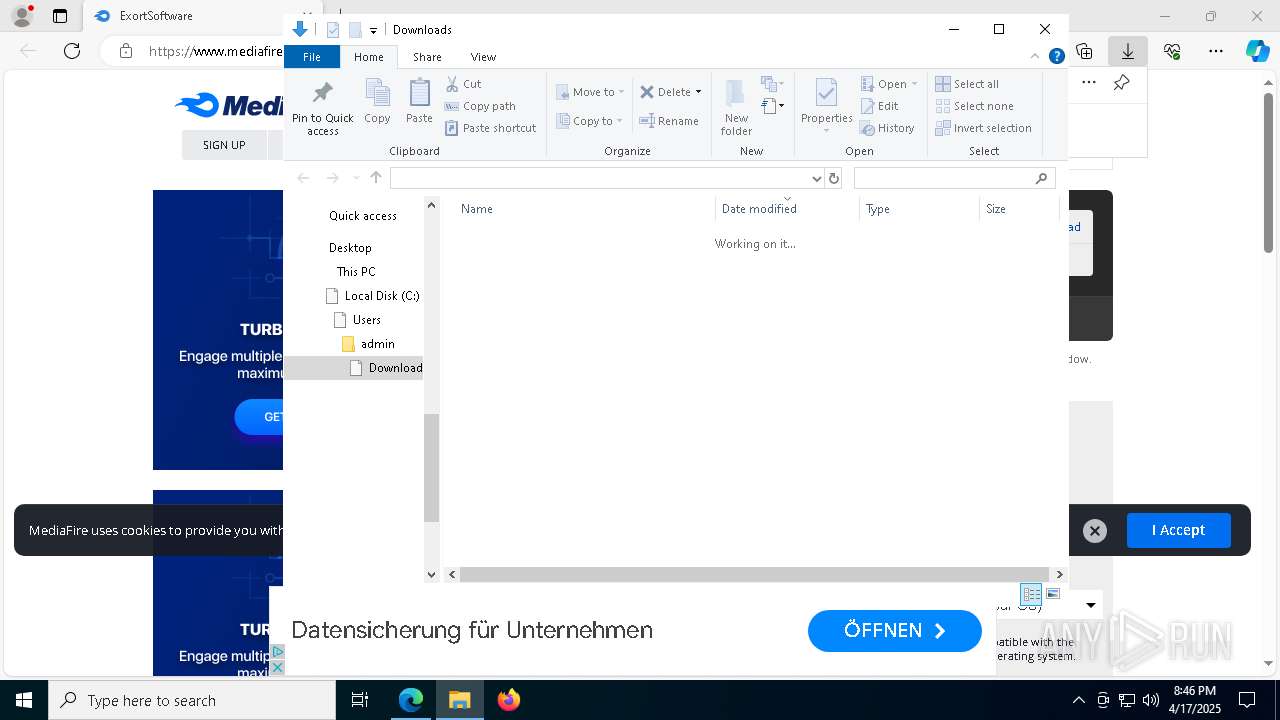This screenshot has width=1280, height=720.
Task: Reload the MediaFire page in Edge
Action: (71, 51)
